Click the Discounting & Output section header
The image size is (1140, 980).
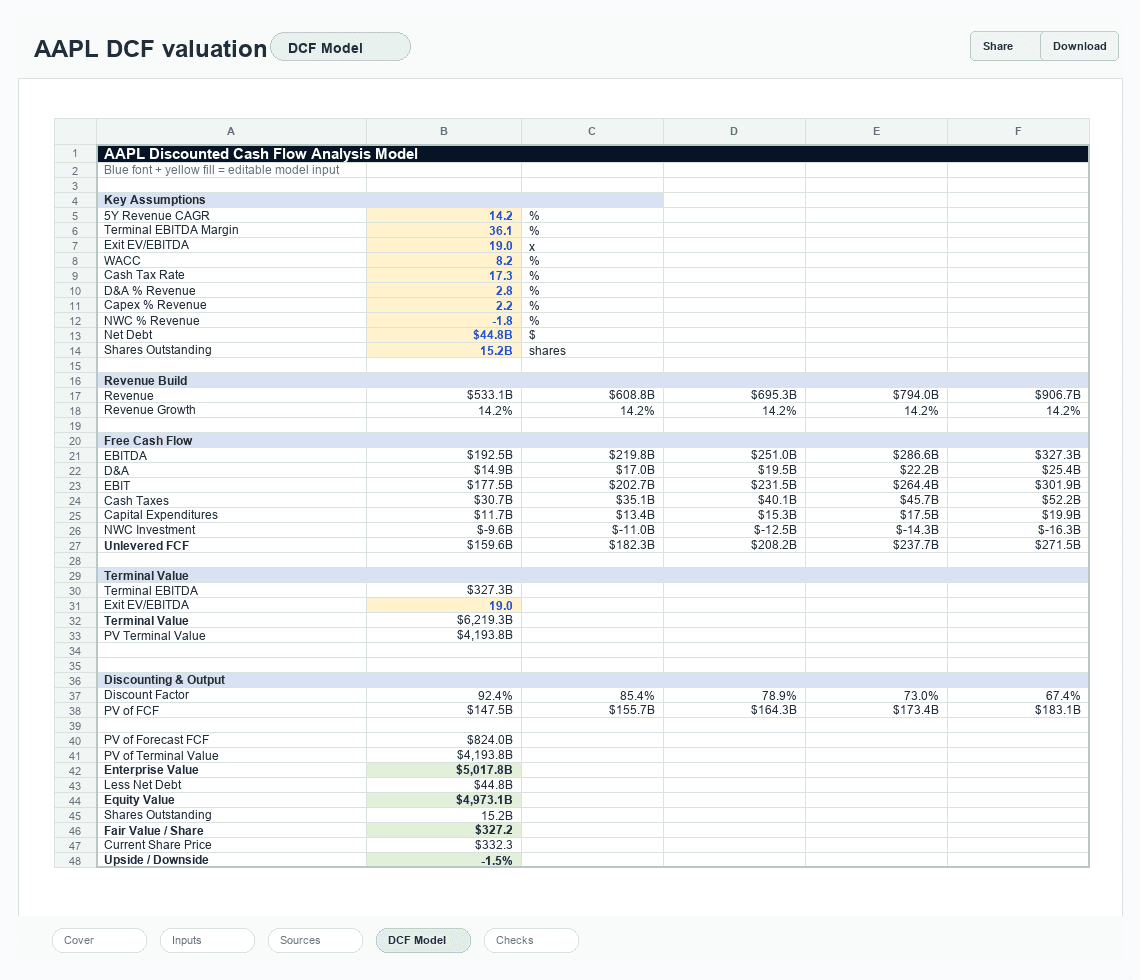593,680
